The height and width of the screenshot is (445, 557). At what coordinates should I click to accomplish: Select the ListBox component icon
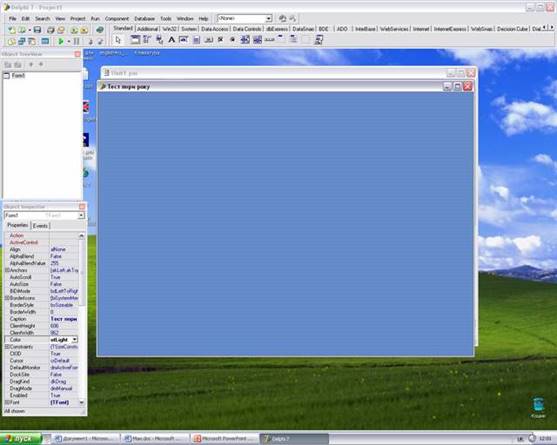click(245, 40)
